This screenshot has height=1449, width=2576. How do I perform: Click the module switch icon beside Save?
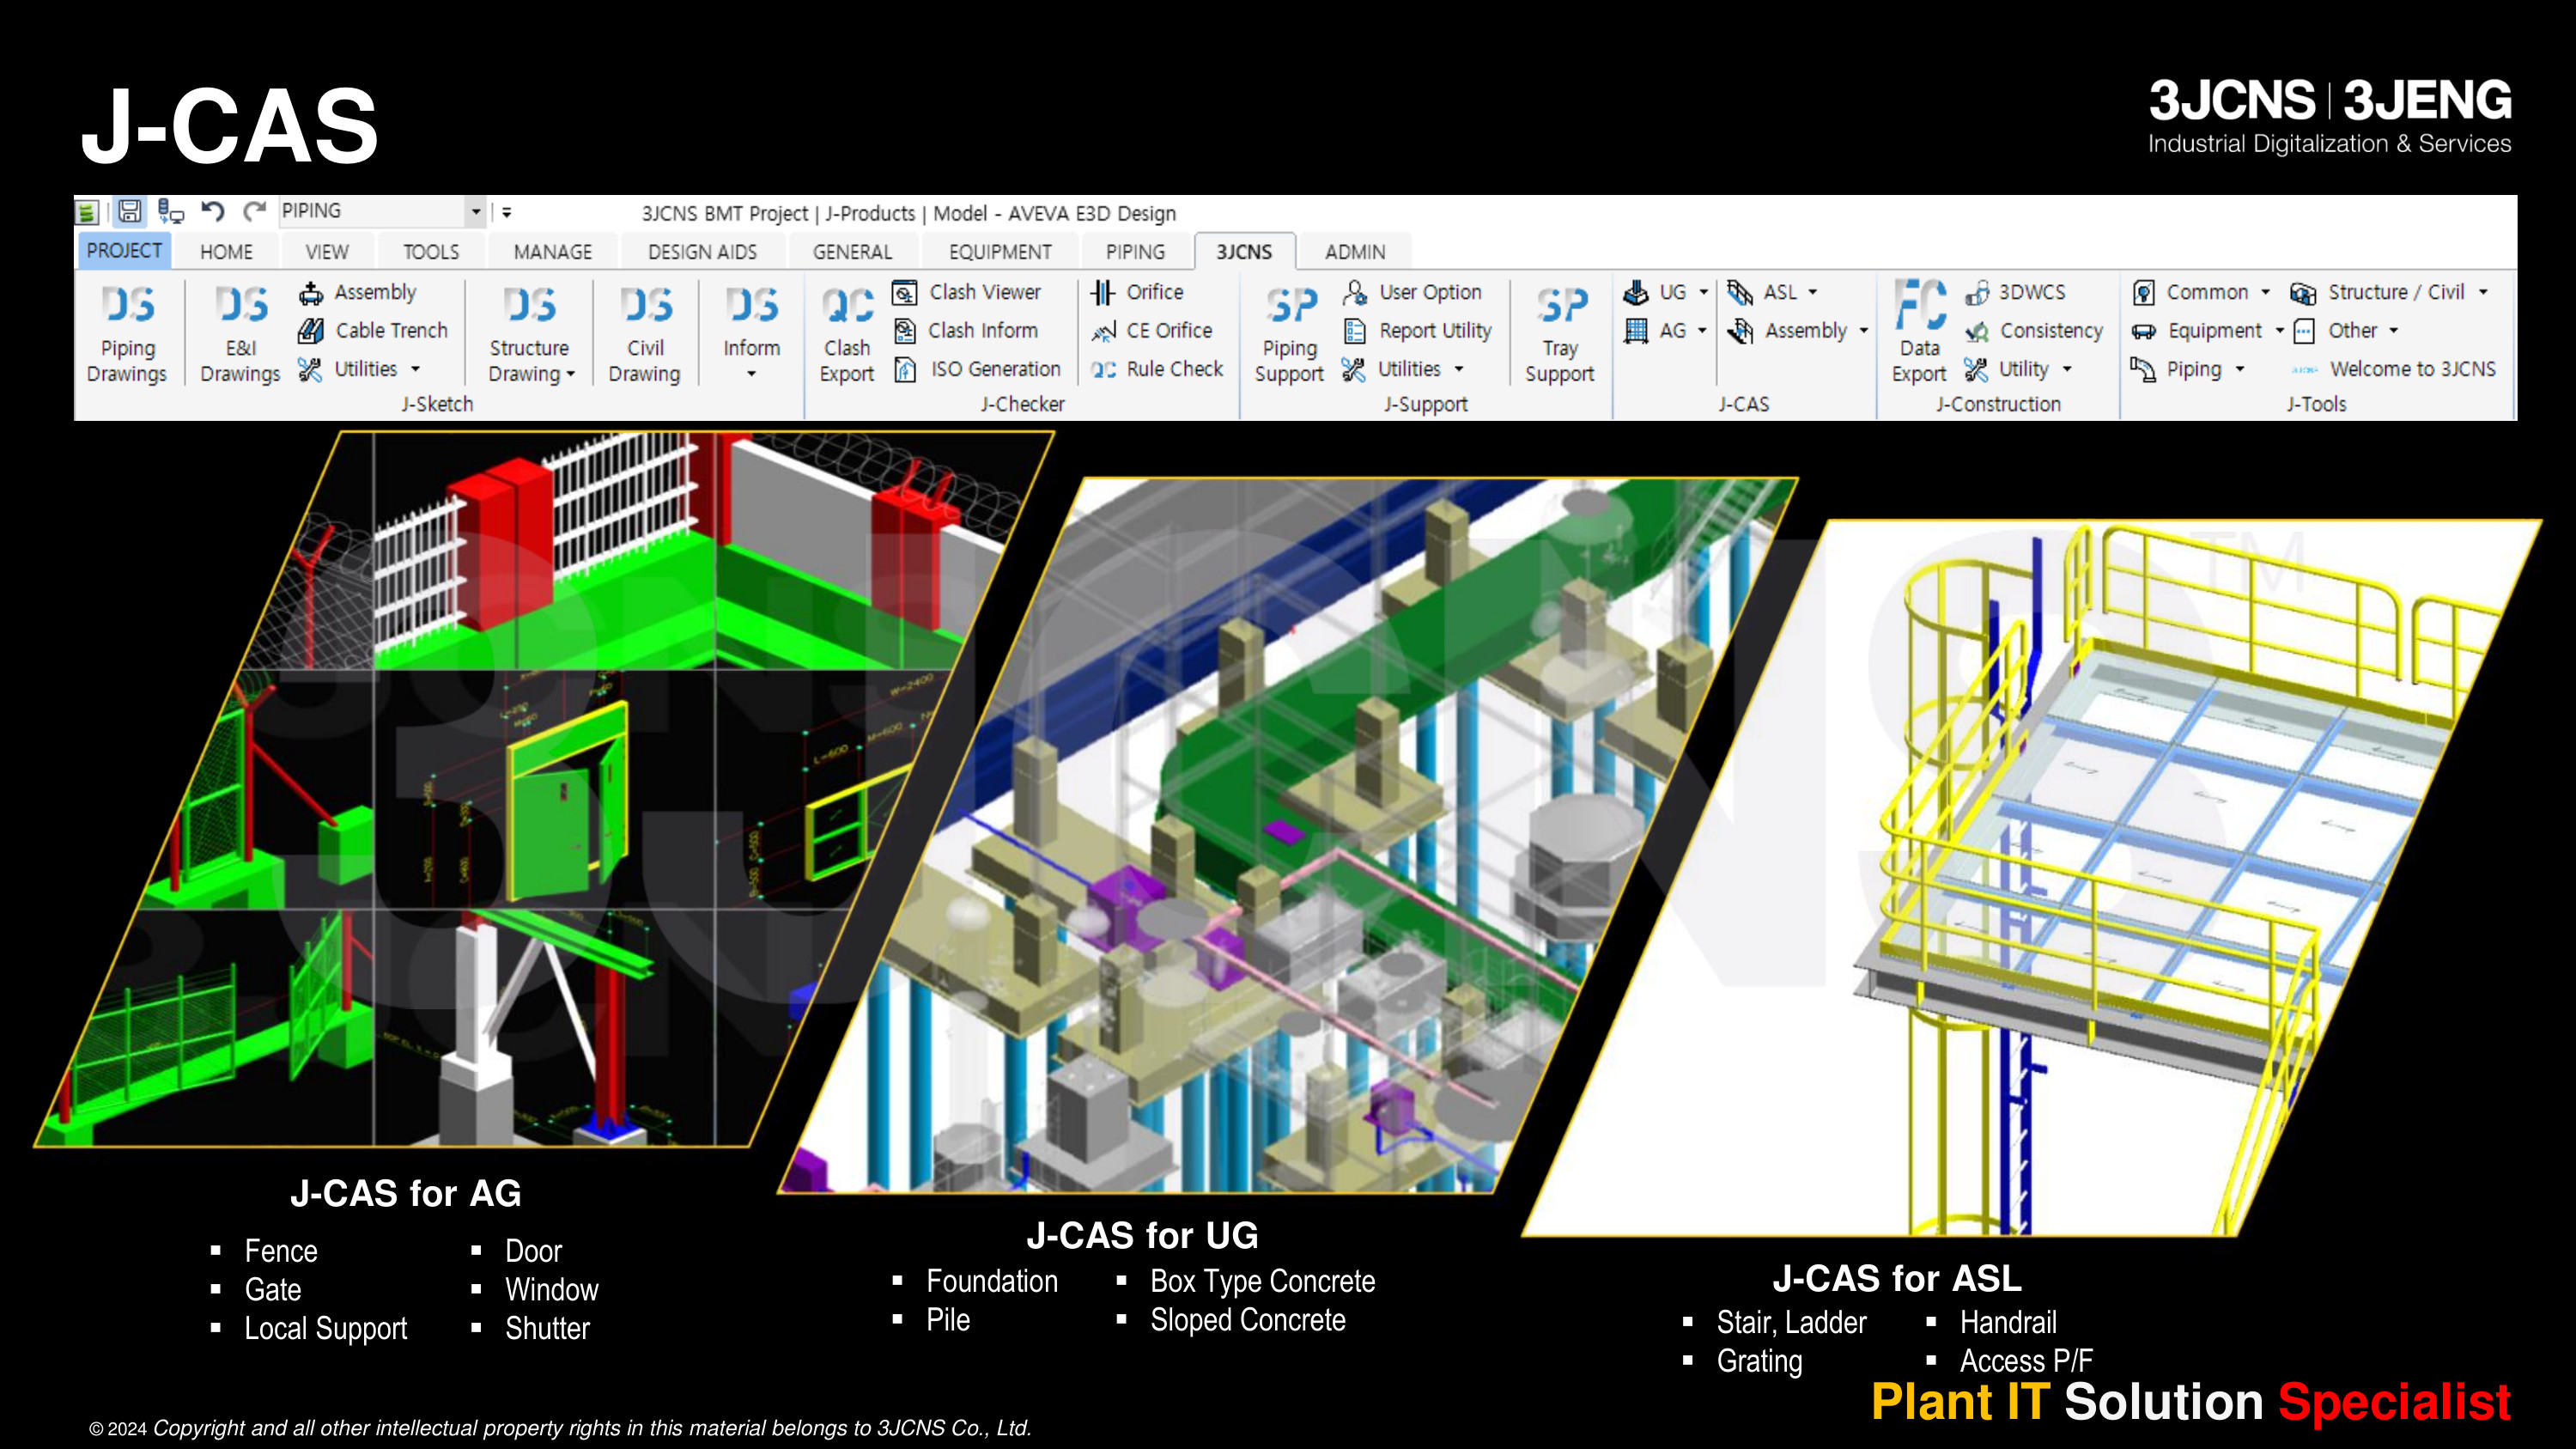point(171,211)
